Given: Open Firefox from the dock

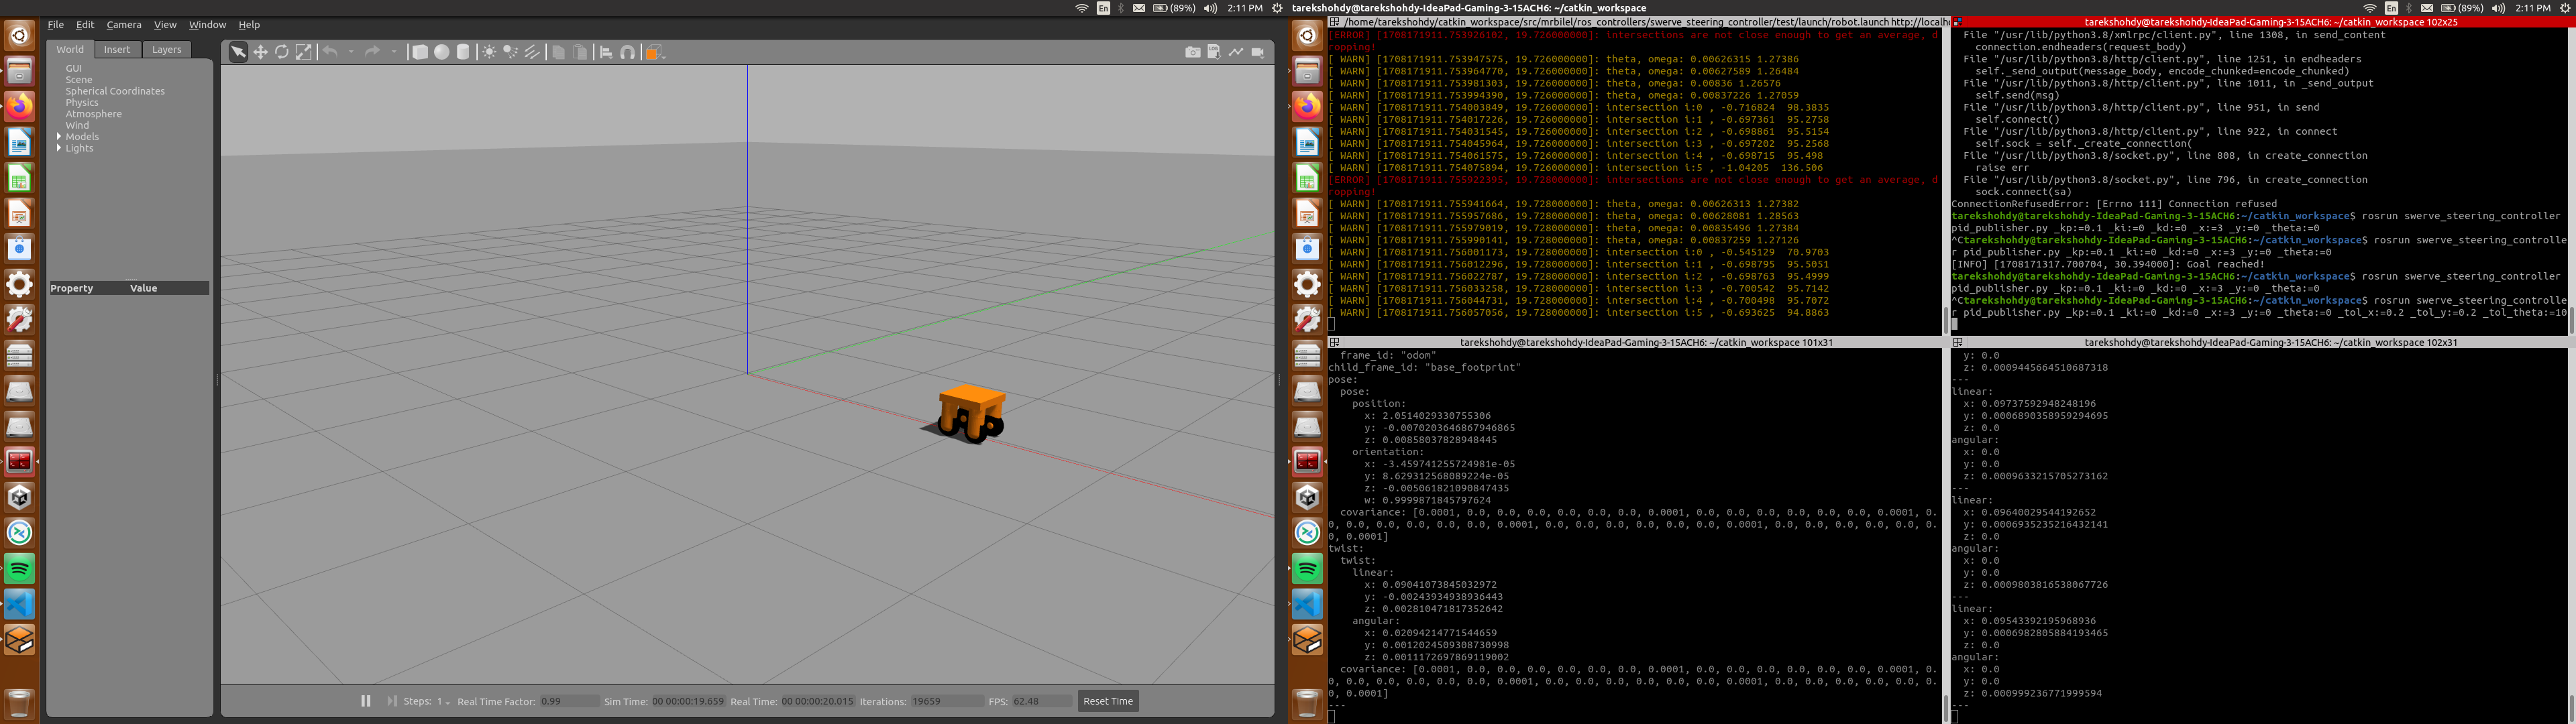Looking at the screenshot, I should pos(19,106).
